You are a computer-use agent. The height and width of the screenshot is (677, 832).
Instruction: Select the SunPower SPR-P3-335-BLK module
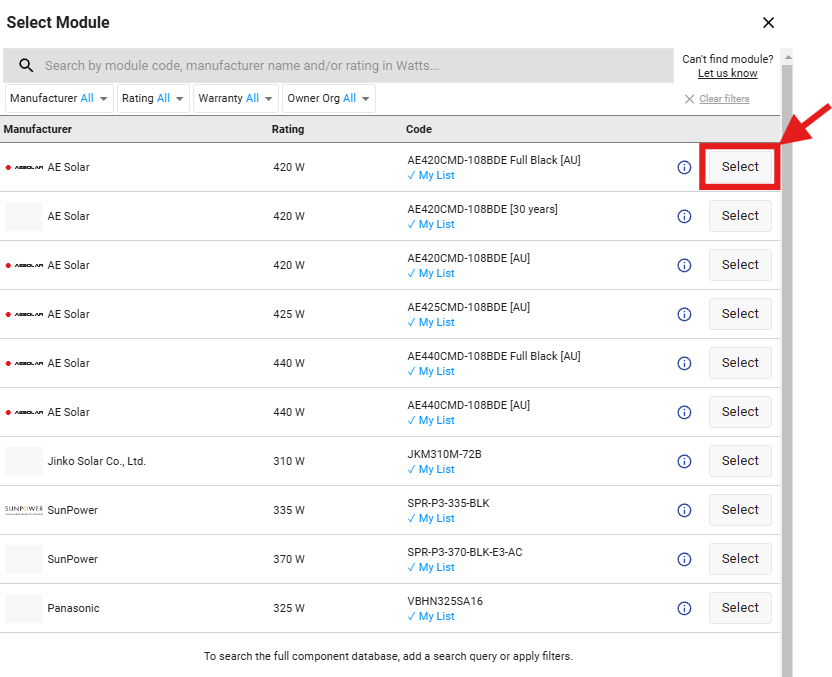(x=740, y=510)
